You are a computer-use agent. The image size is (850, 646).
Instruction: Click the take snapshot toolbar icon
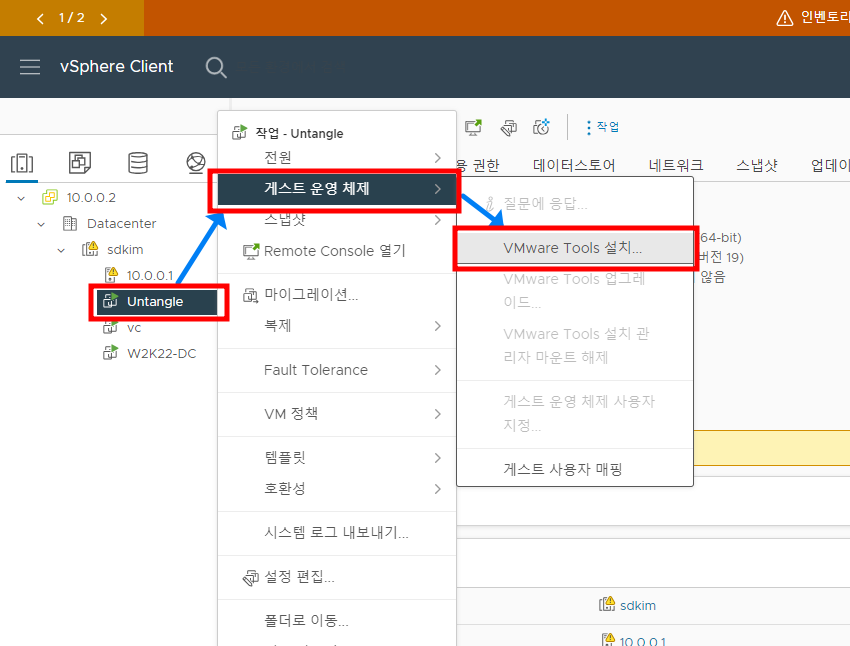(x=541, y=127)
